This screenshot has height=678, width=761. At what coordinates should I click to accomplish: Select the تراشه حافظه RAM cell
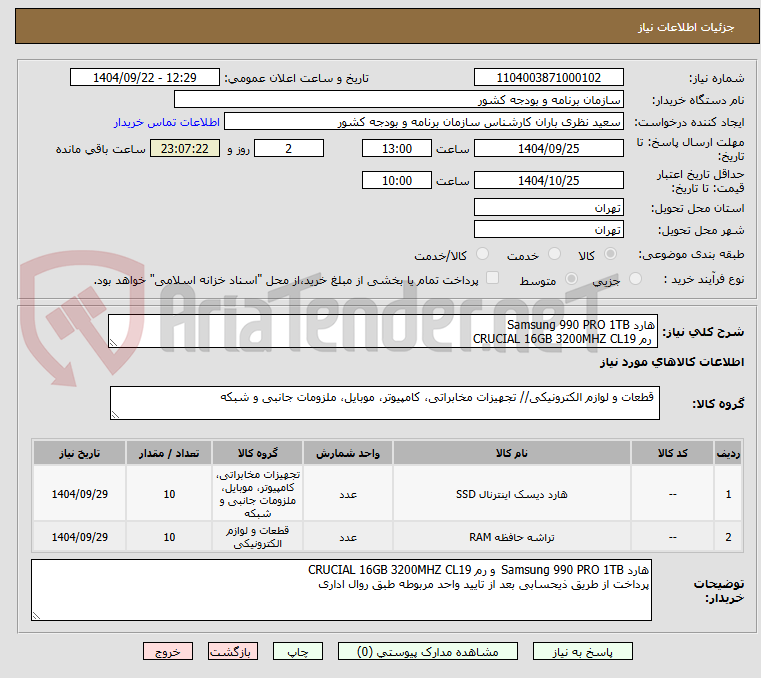click(512, 537)
